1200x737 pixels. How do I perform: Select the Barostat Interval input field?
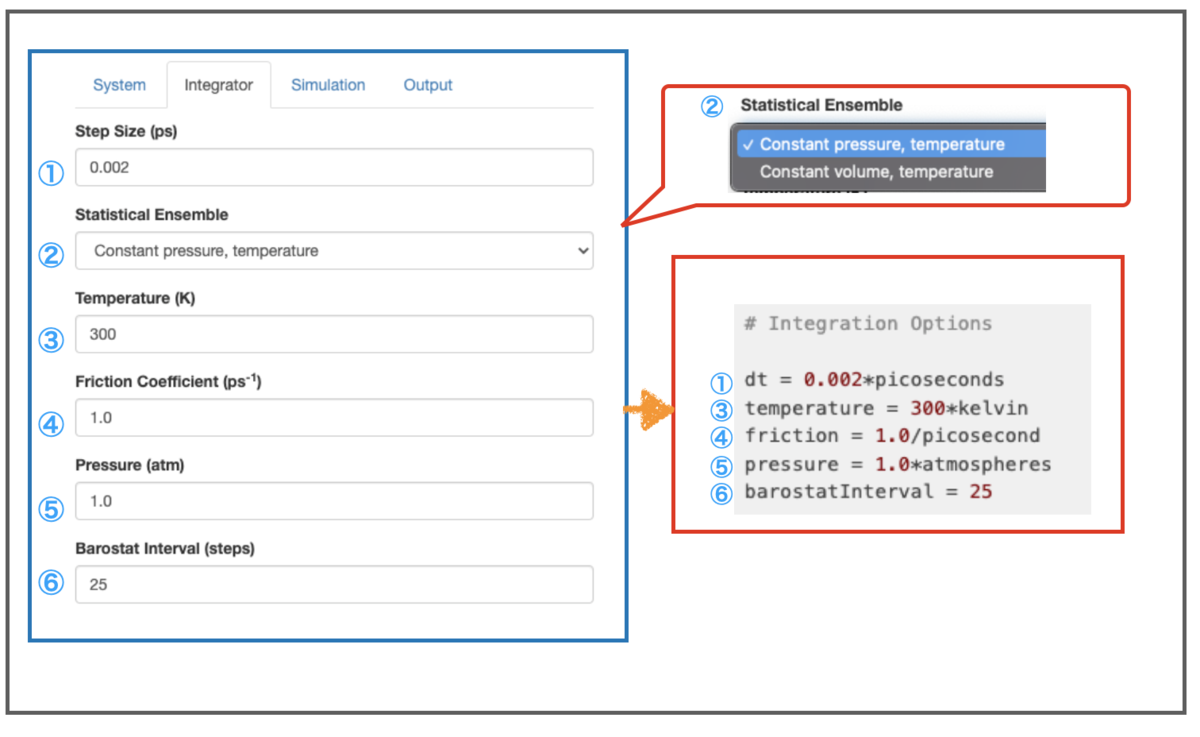click(334, 585)
